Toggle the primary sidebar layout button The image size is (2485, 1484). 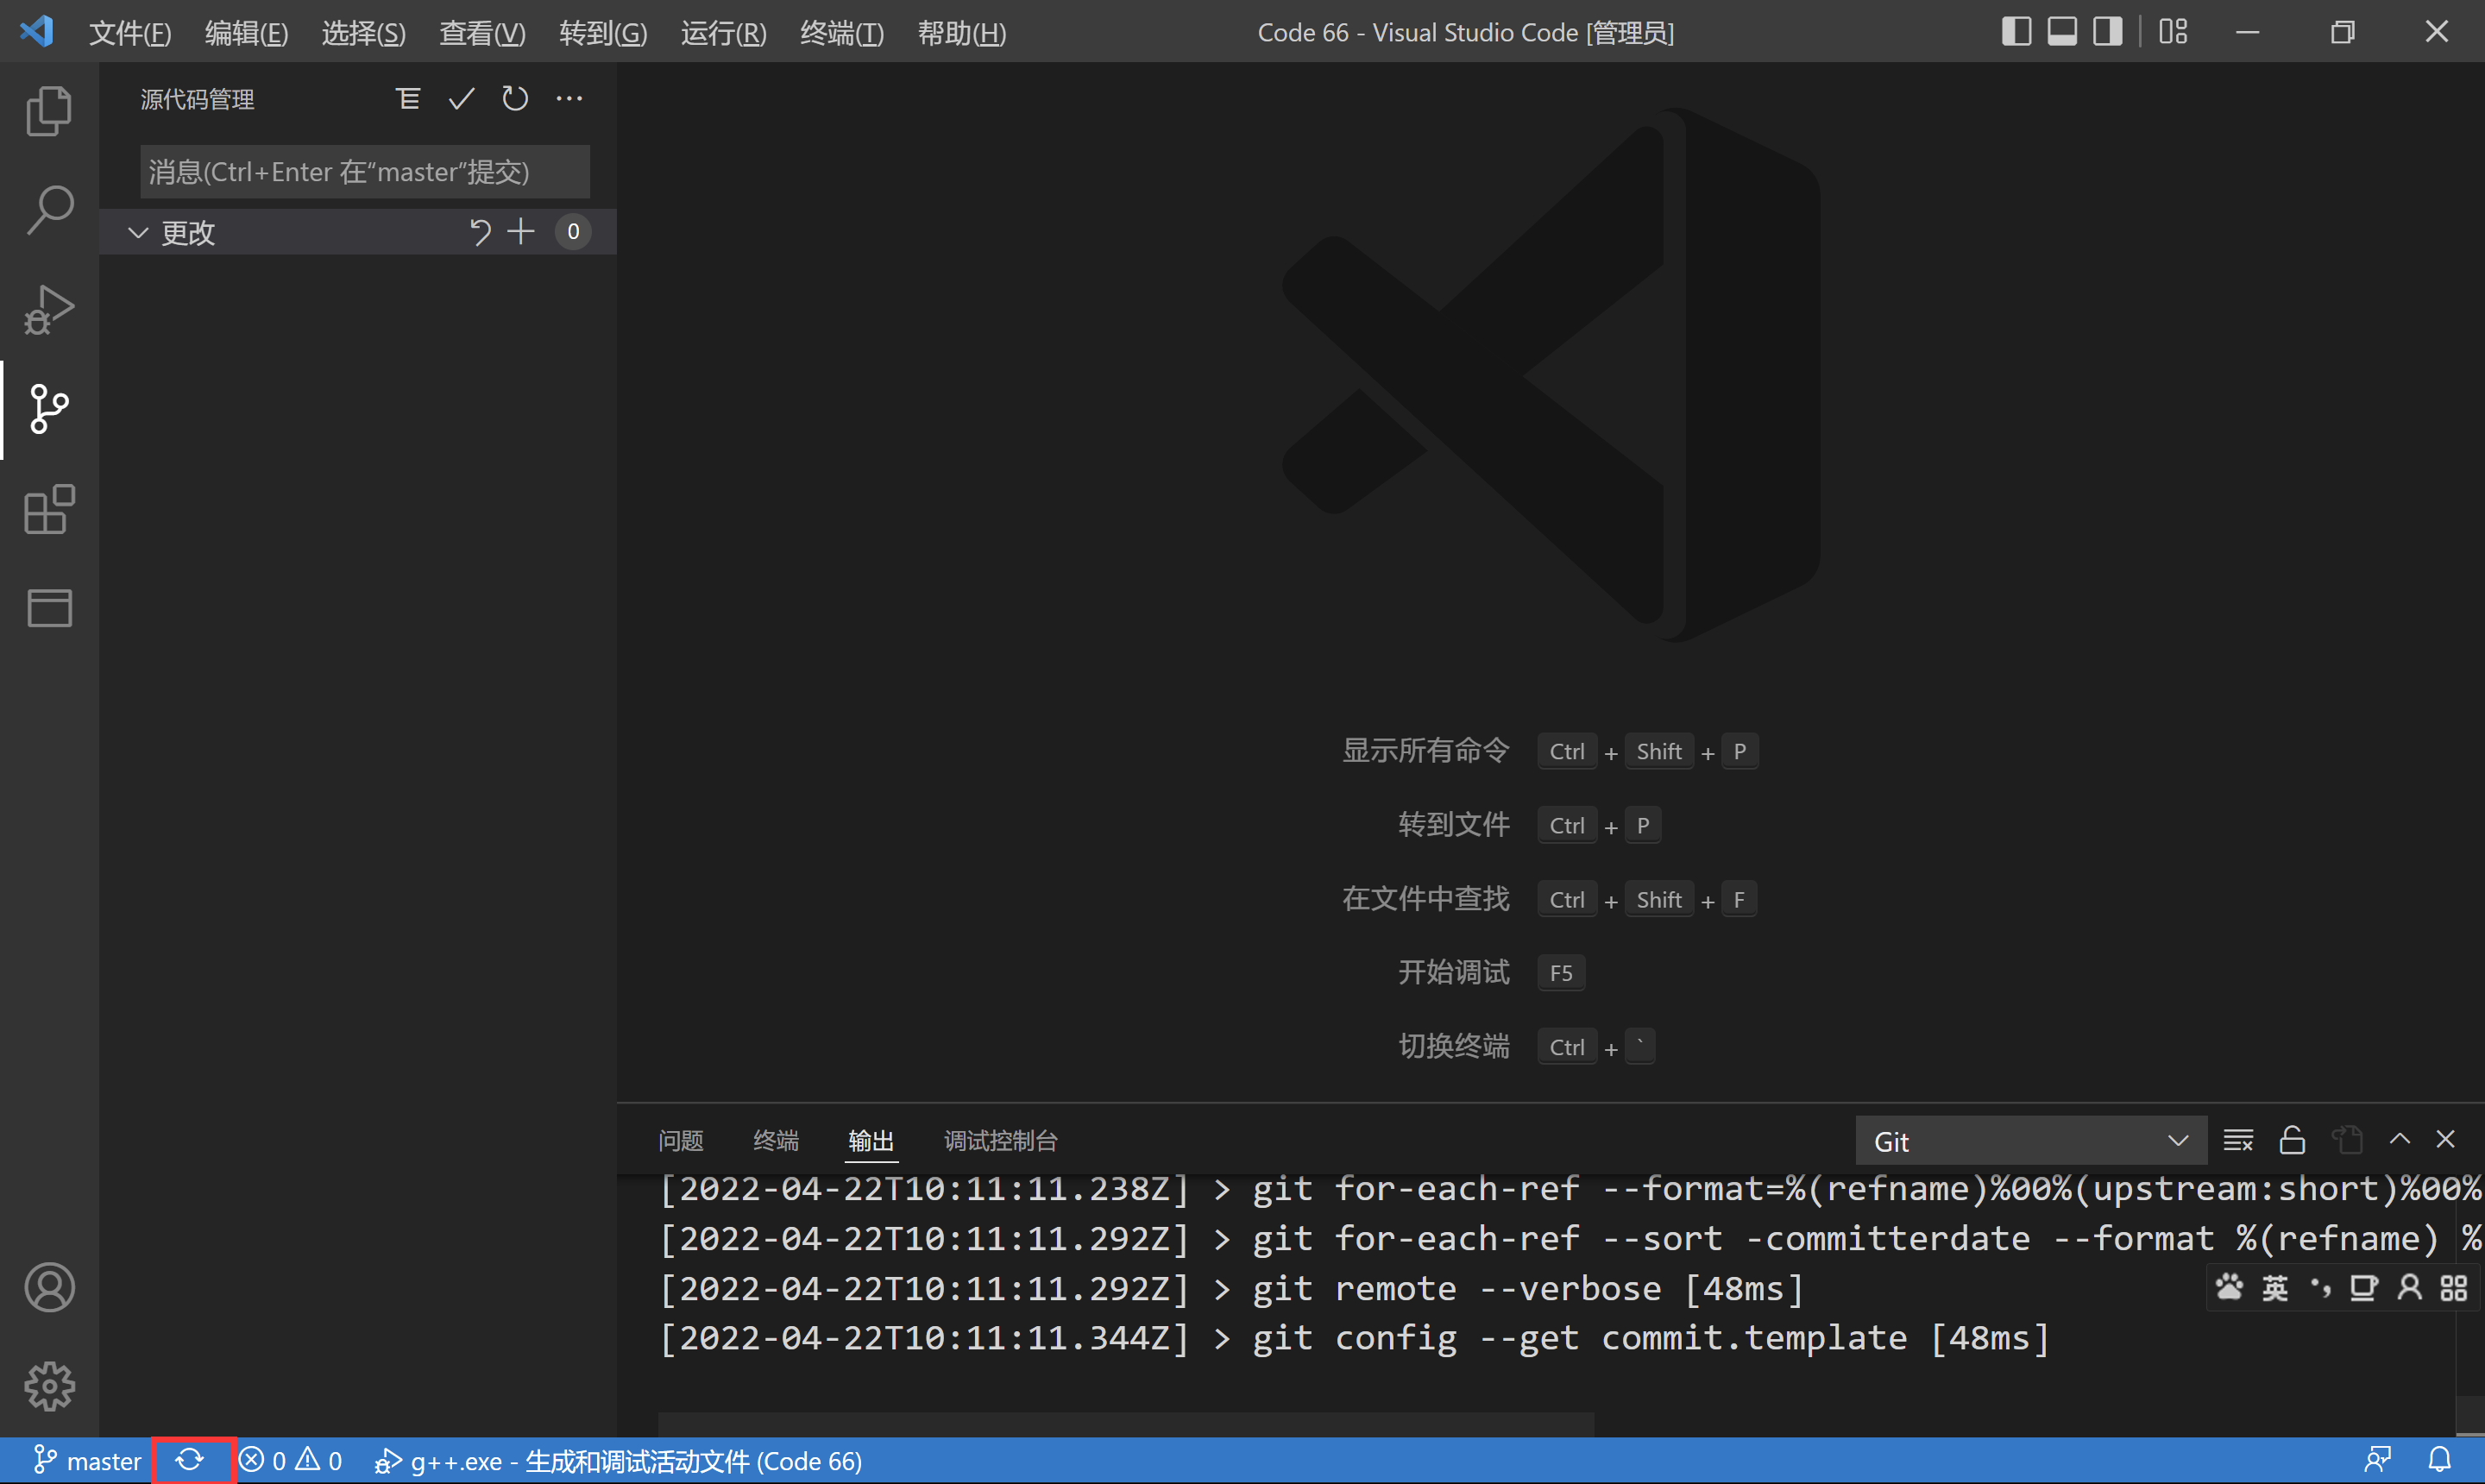click(x=2016, y=32)
